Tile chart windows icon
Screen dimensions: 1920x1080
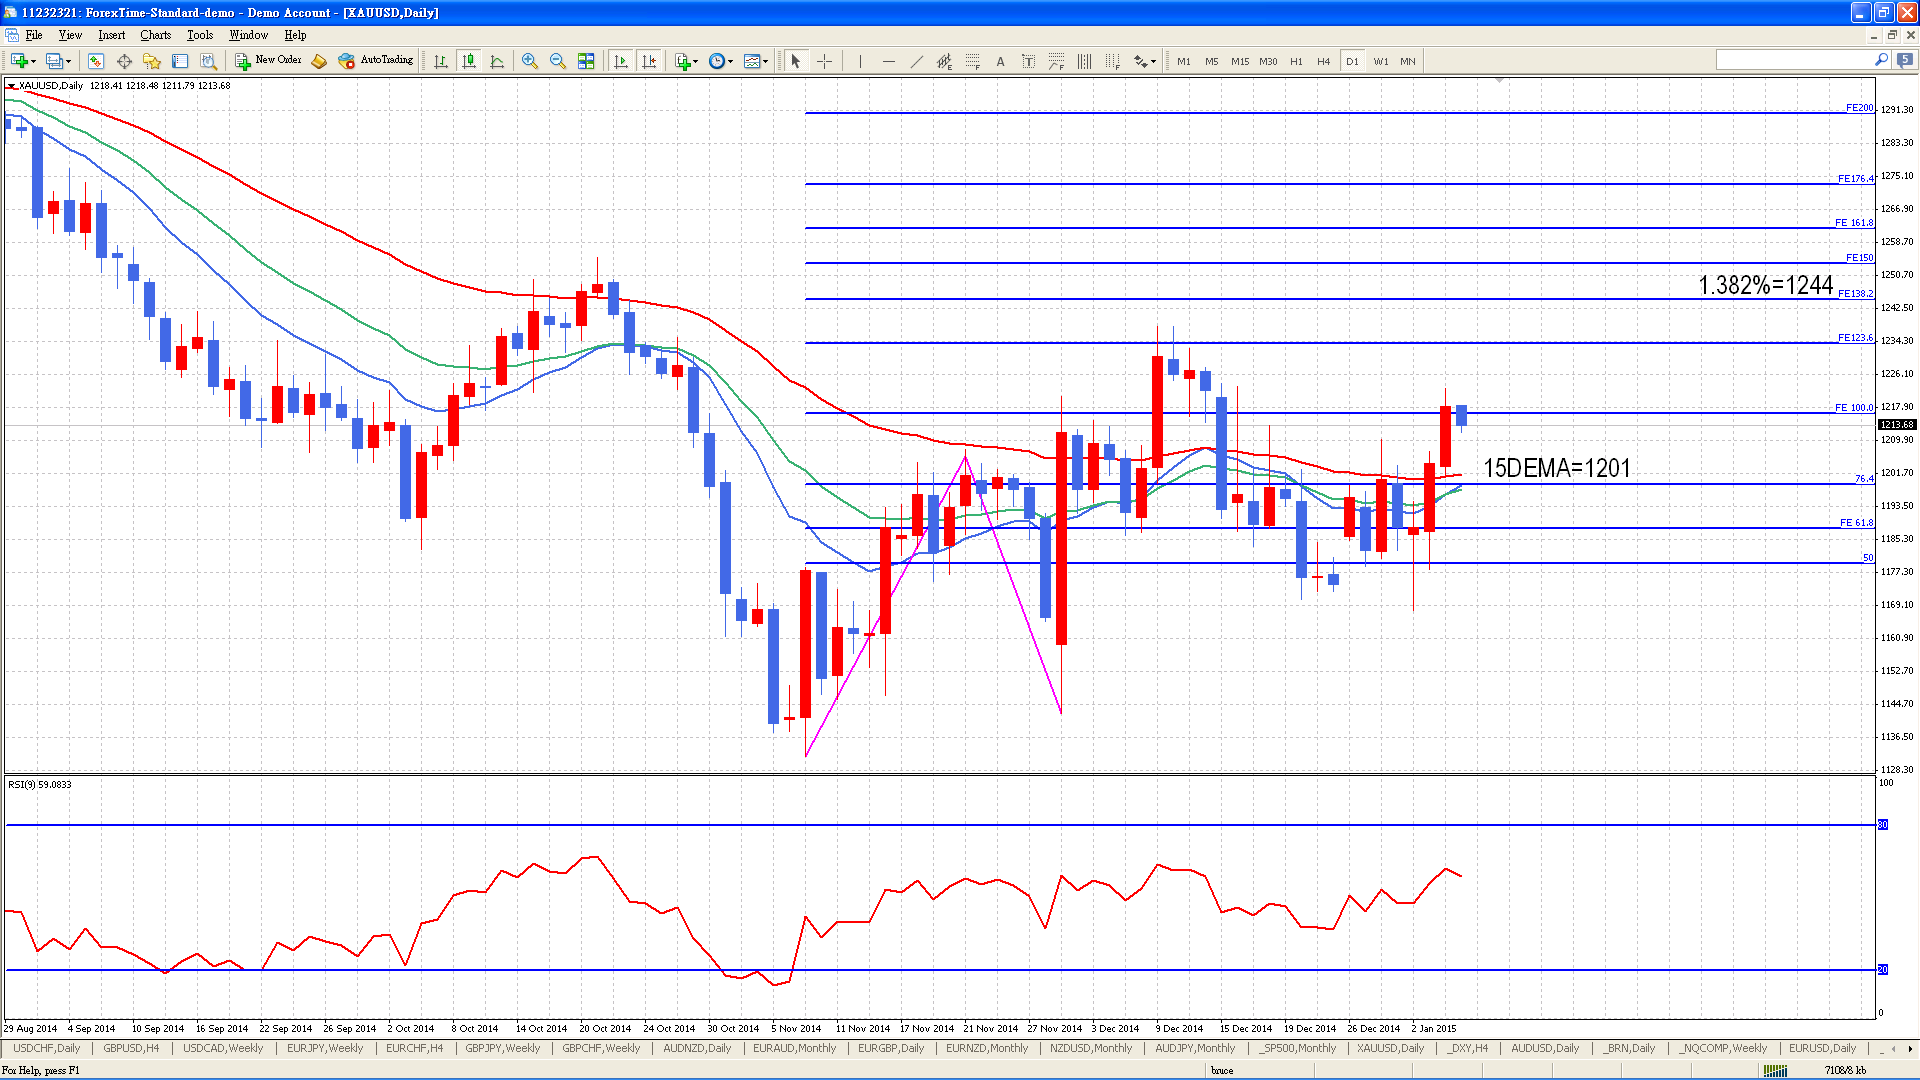click(x=586, y=61)
